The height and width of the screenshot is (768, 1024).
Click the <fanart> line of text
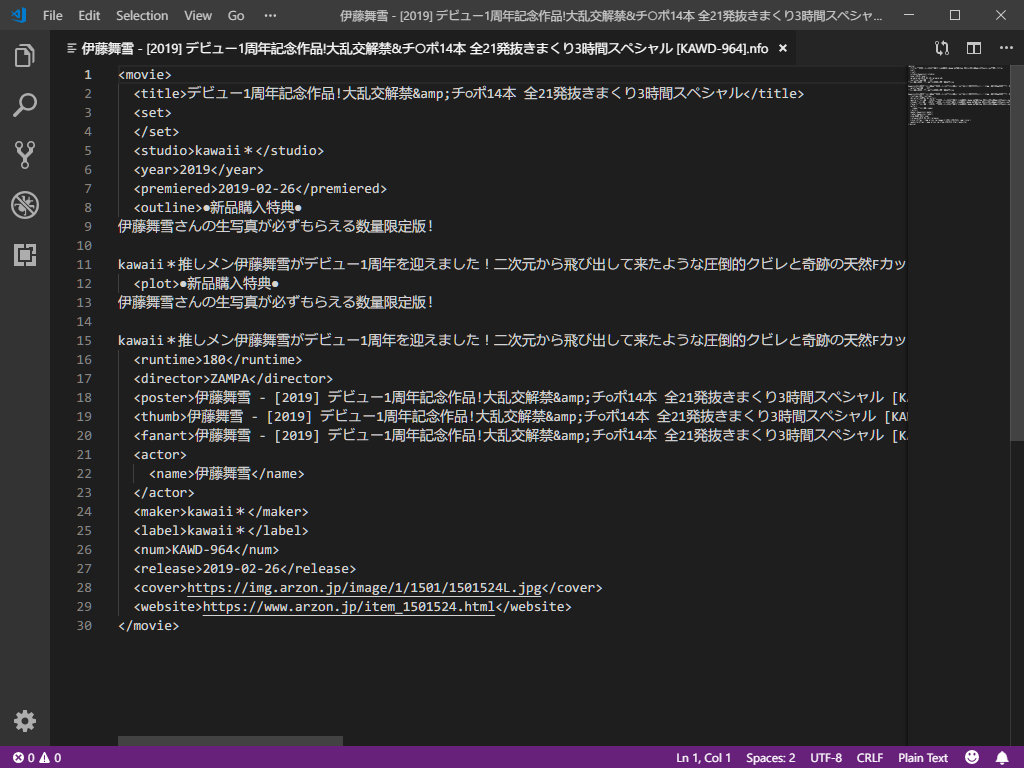click(520, 436)
